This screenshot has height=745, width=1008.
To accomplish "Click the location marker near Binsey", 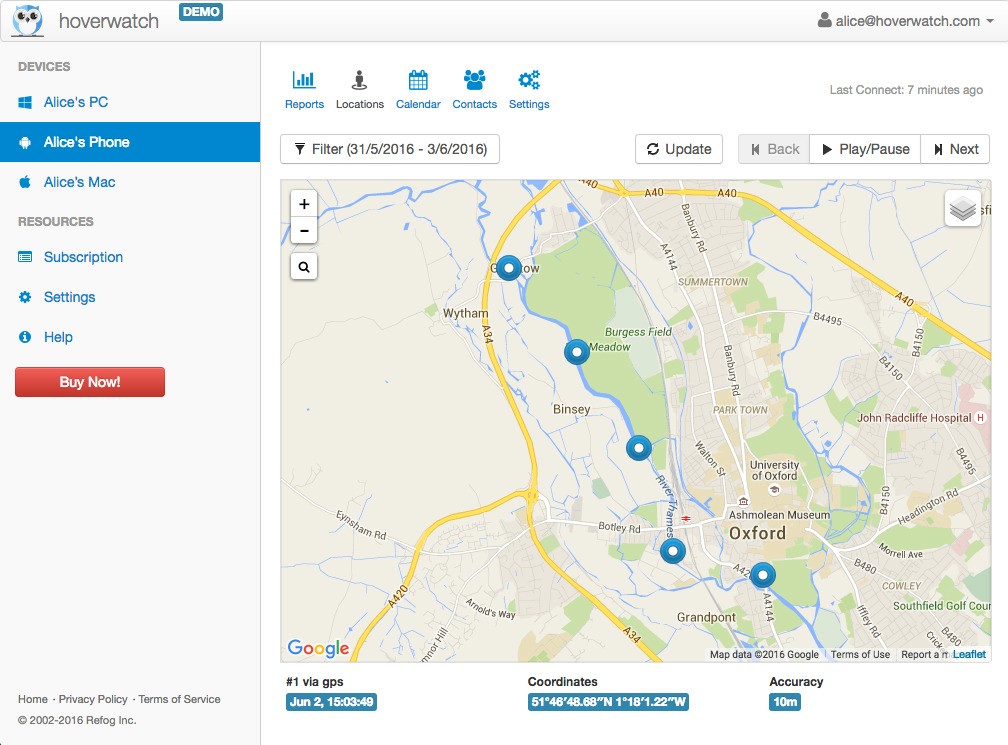I will (x=576, y=352).
